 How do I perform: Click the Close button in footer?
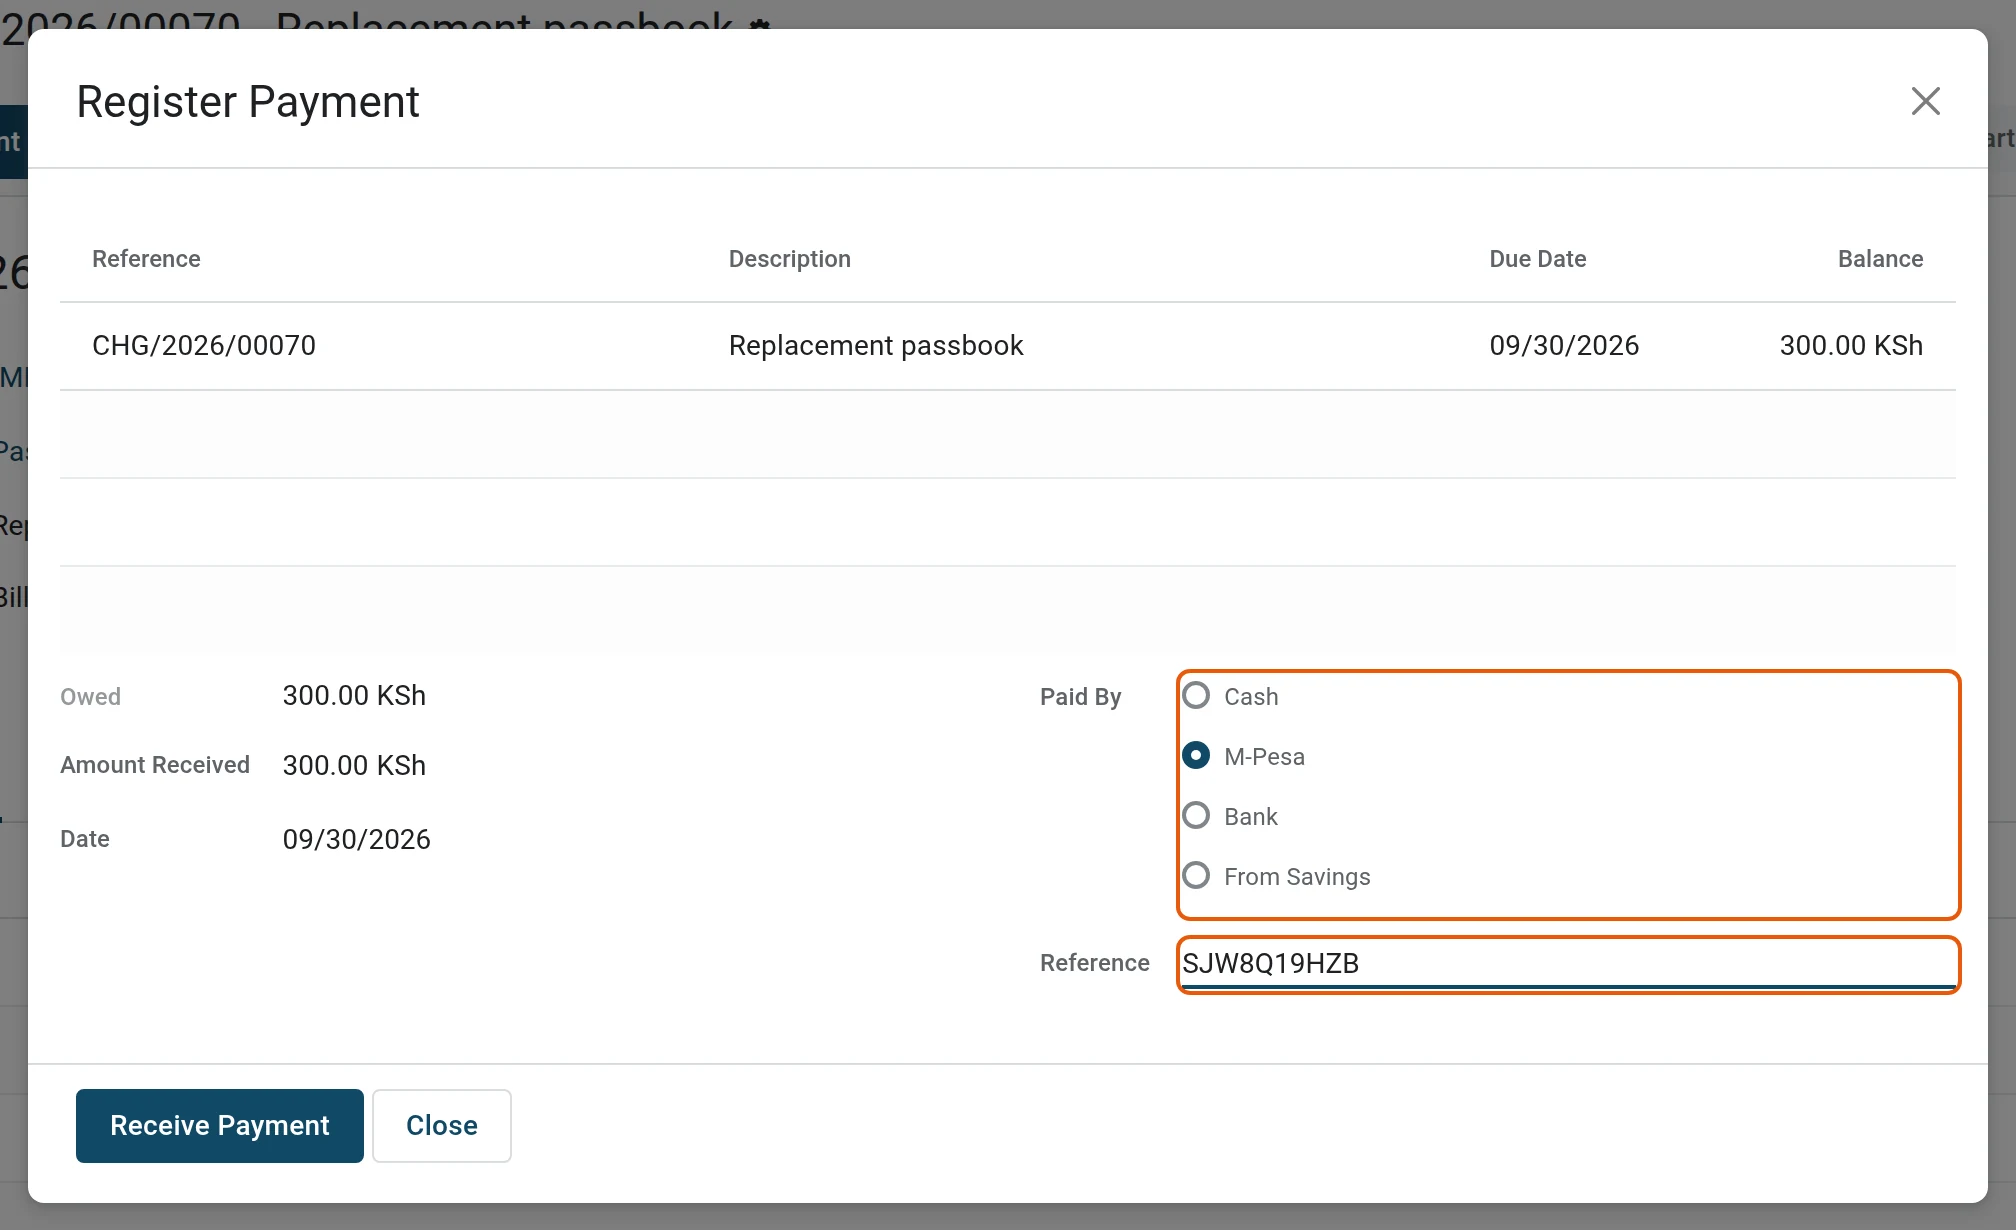(x=442, y=1126)
